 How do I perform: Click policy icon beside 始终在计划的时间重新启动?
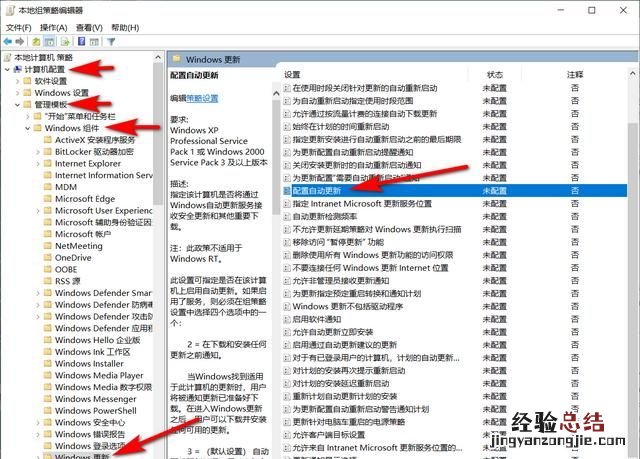point(287,126)
